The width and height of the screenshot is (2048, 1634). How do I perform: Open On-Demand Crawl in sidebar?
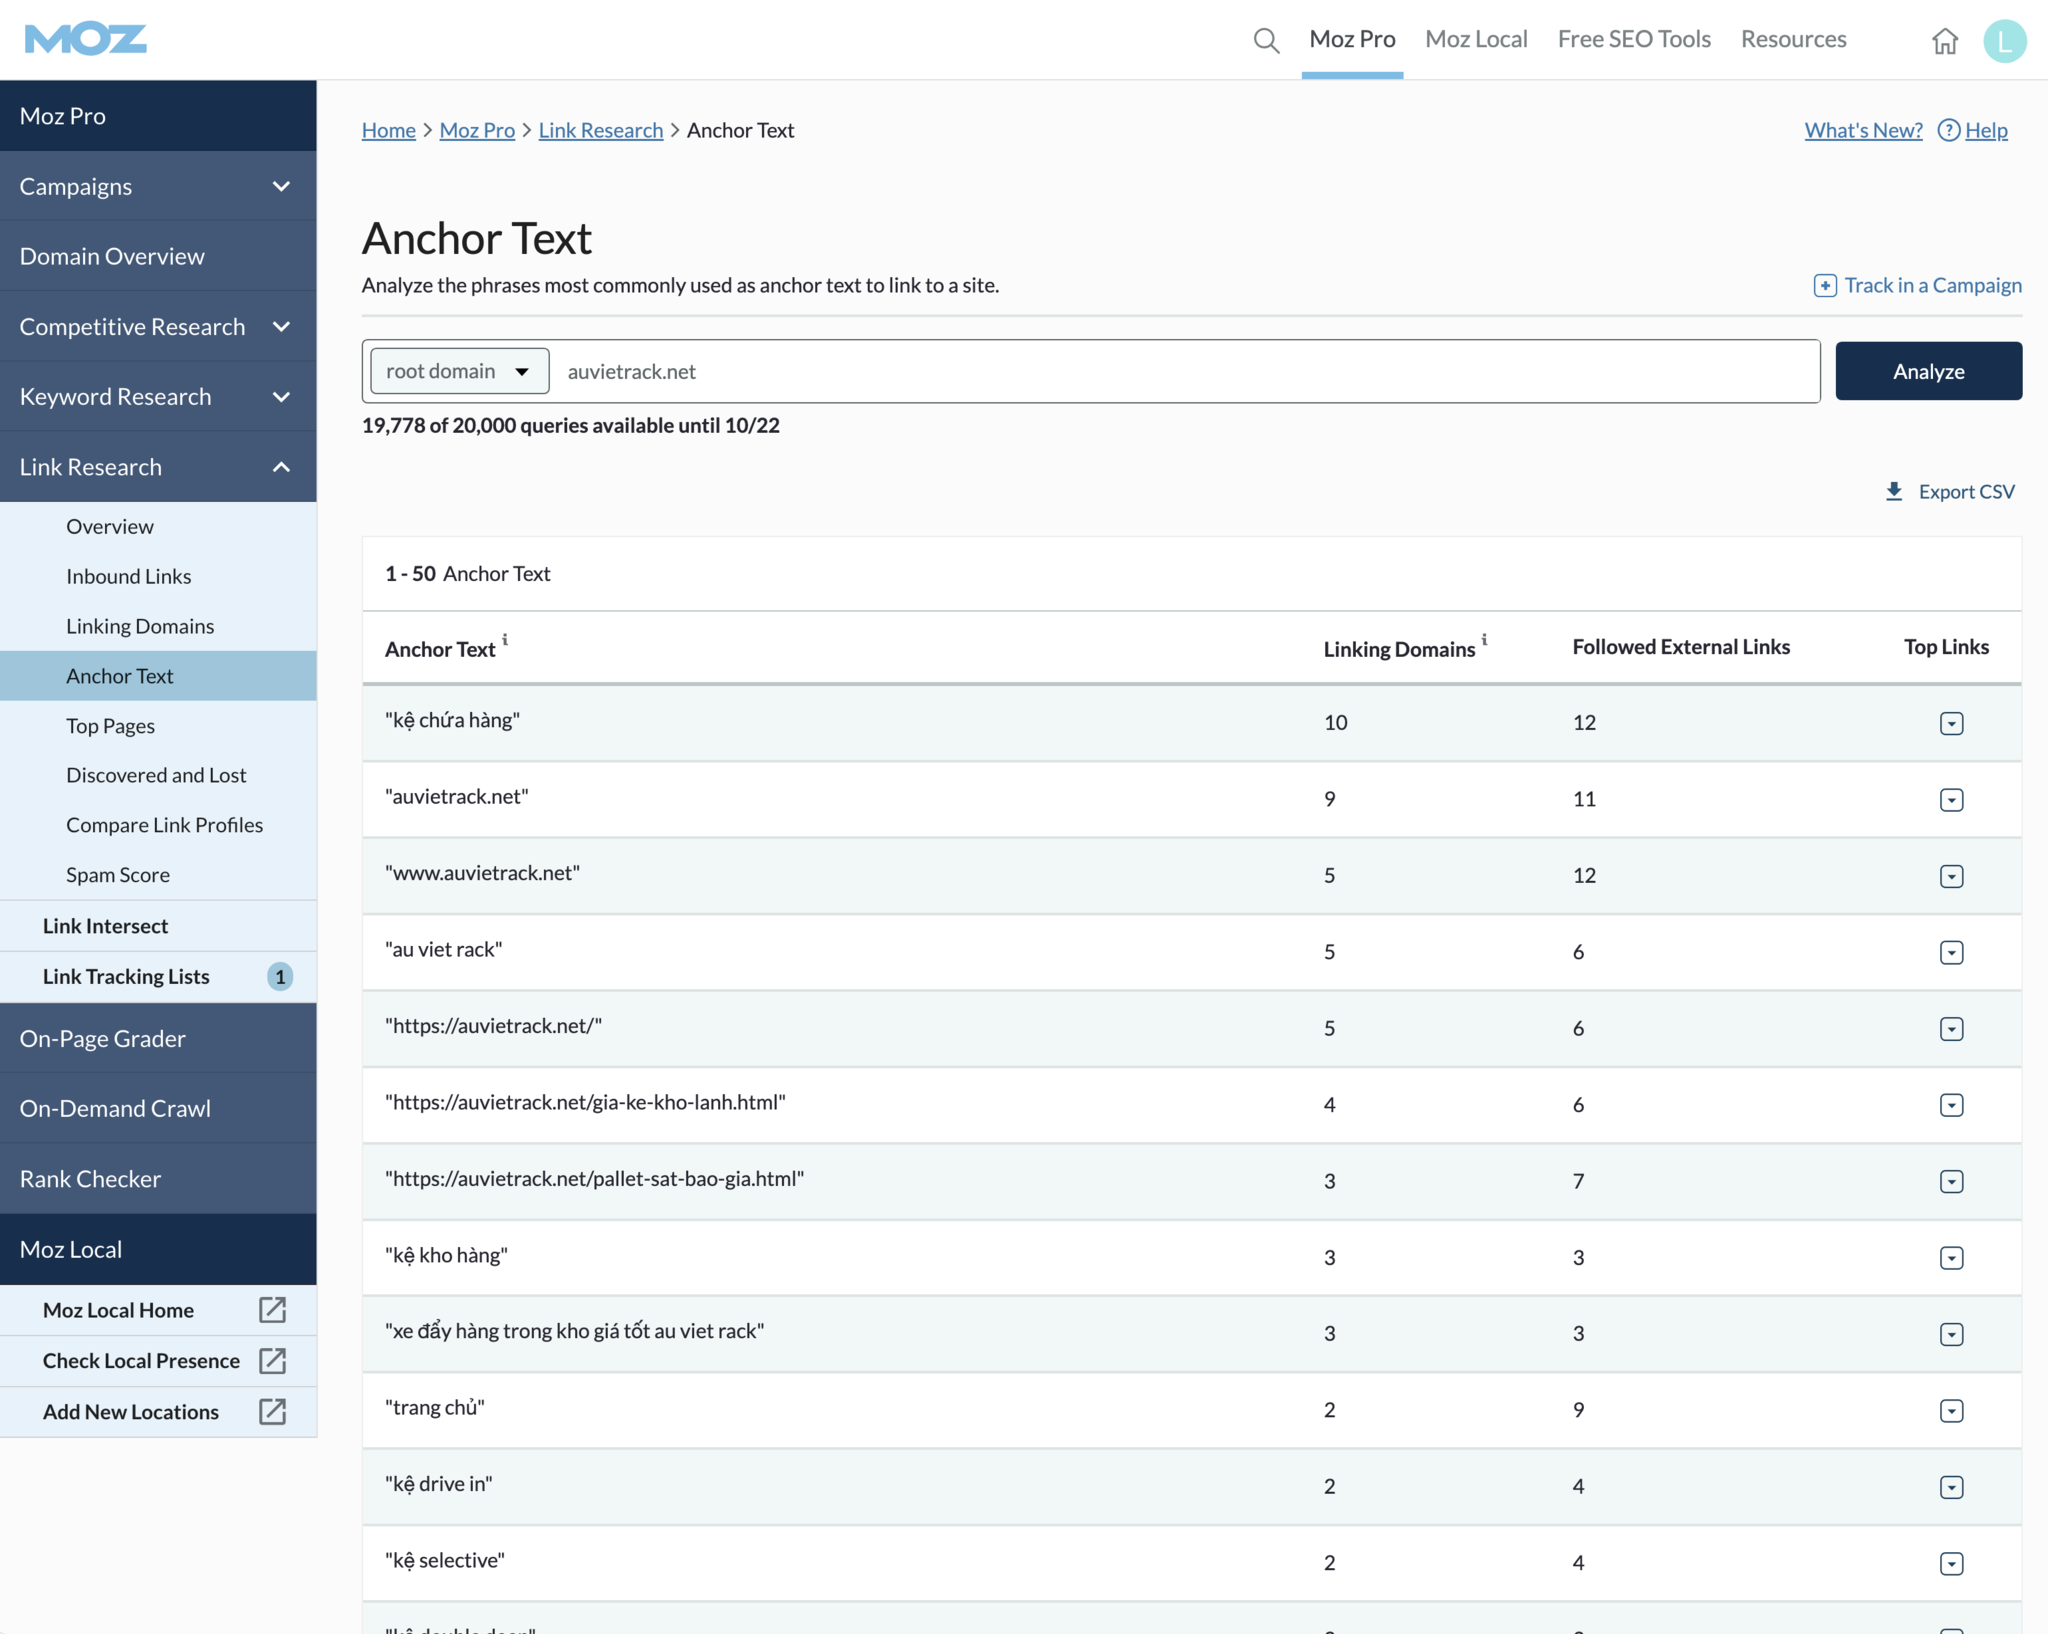pyautogui.click(x=158, y=1108)
